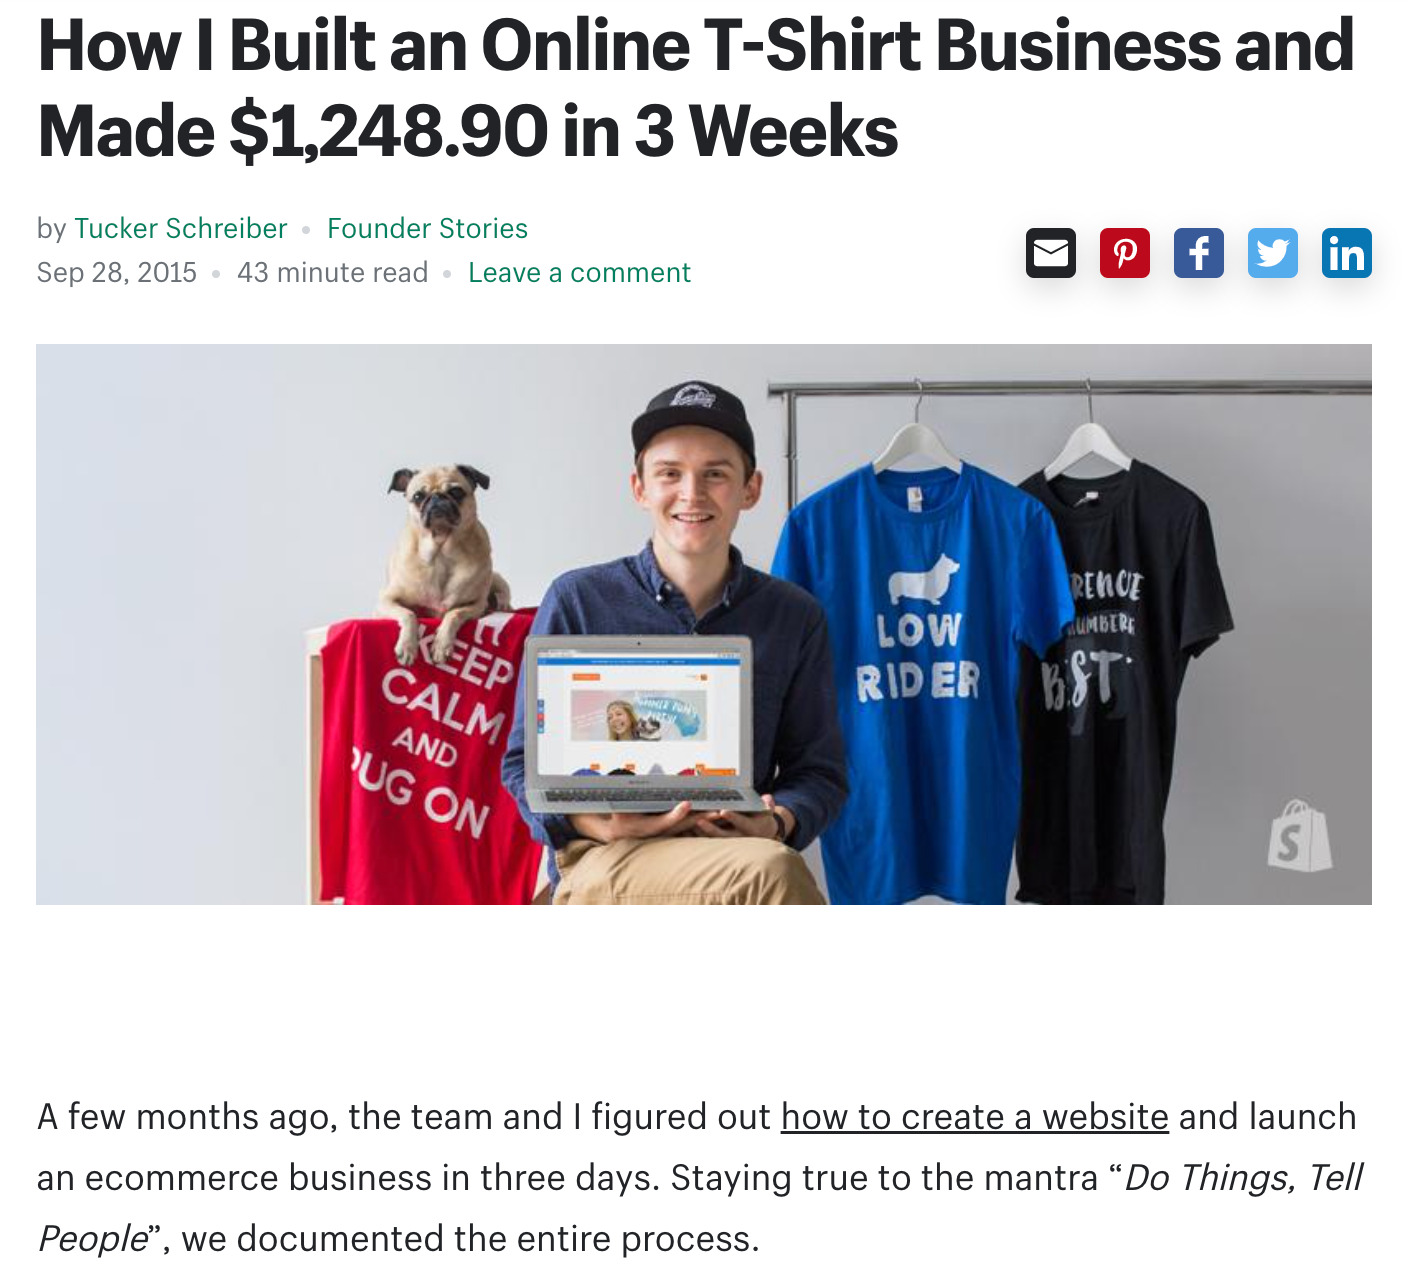Click the laptop screen in the photo
The height and width of the screenshot is (1268, 1408).
pos(639,713)
